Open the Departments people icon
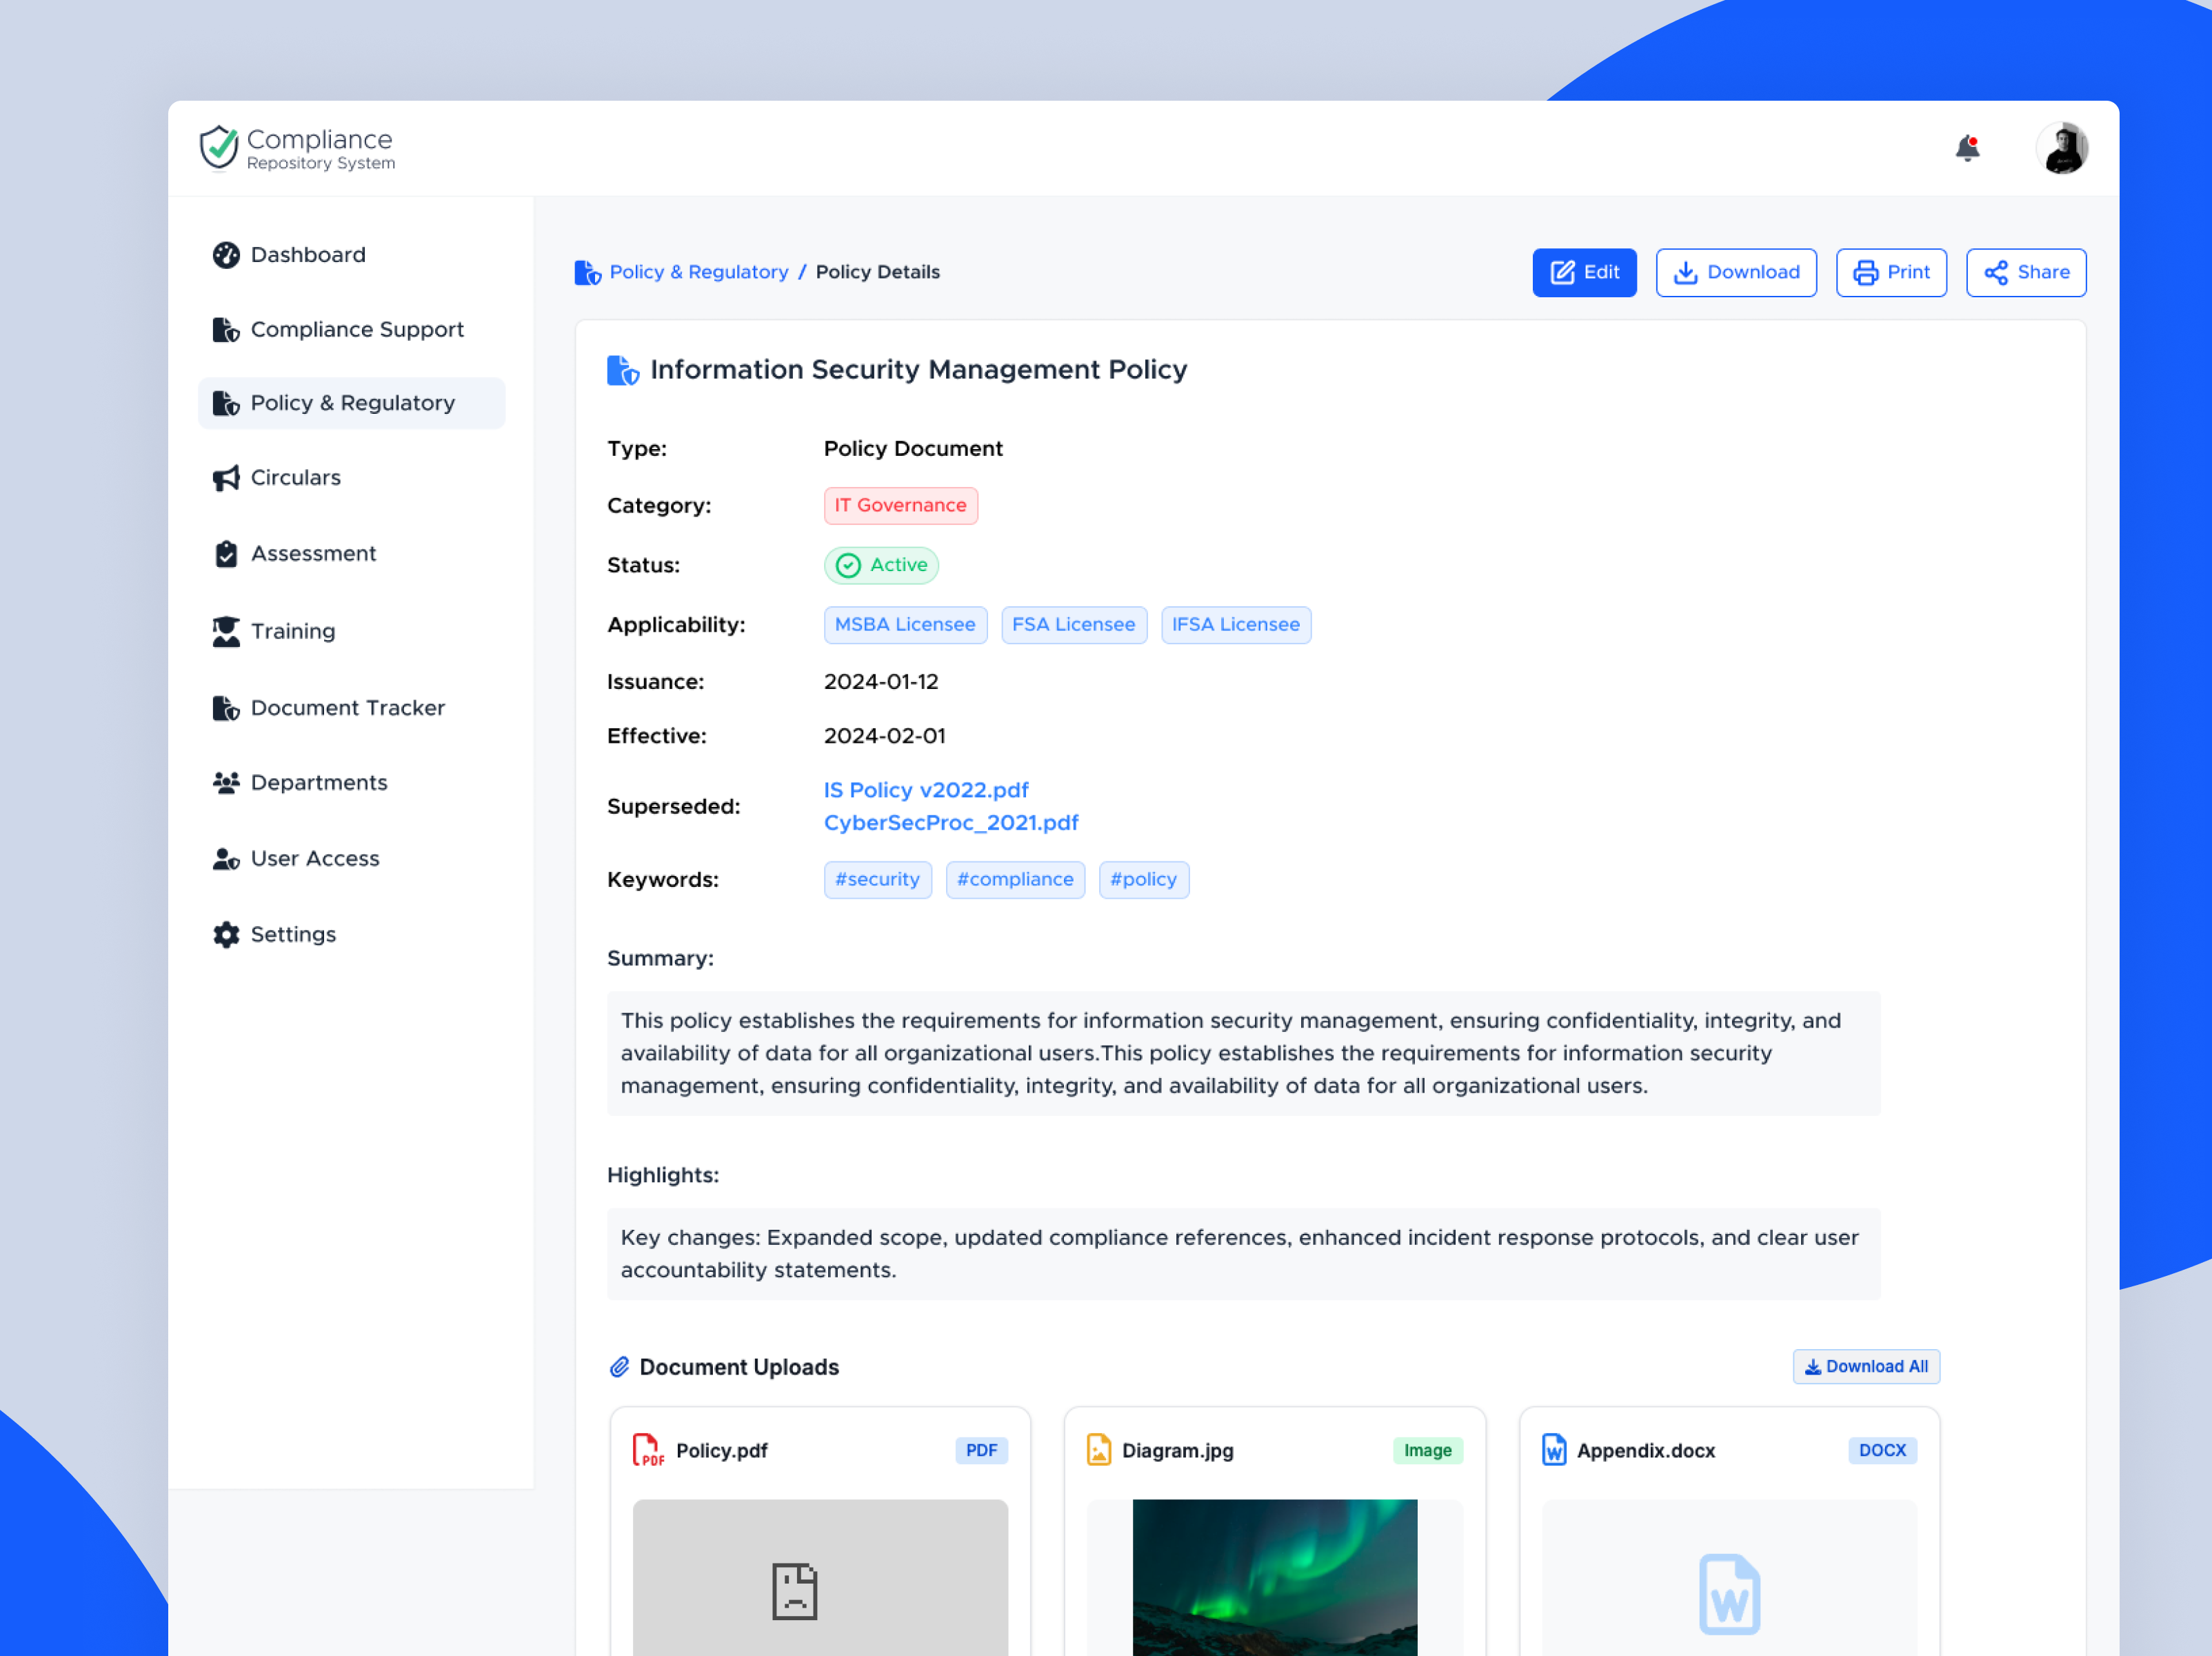The image size is (2212, 1656). click(226, 782)
